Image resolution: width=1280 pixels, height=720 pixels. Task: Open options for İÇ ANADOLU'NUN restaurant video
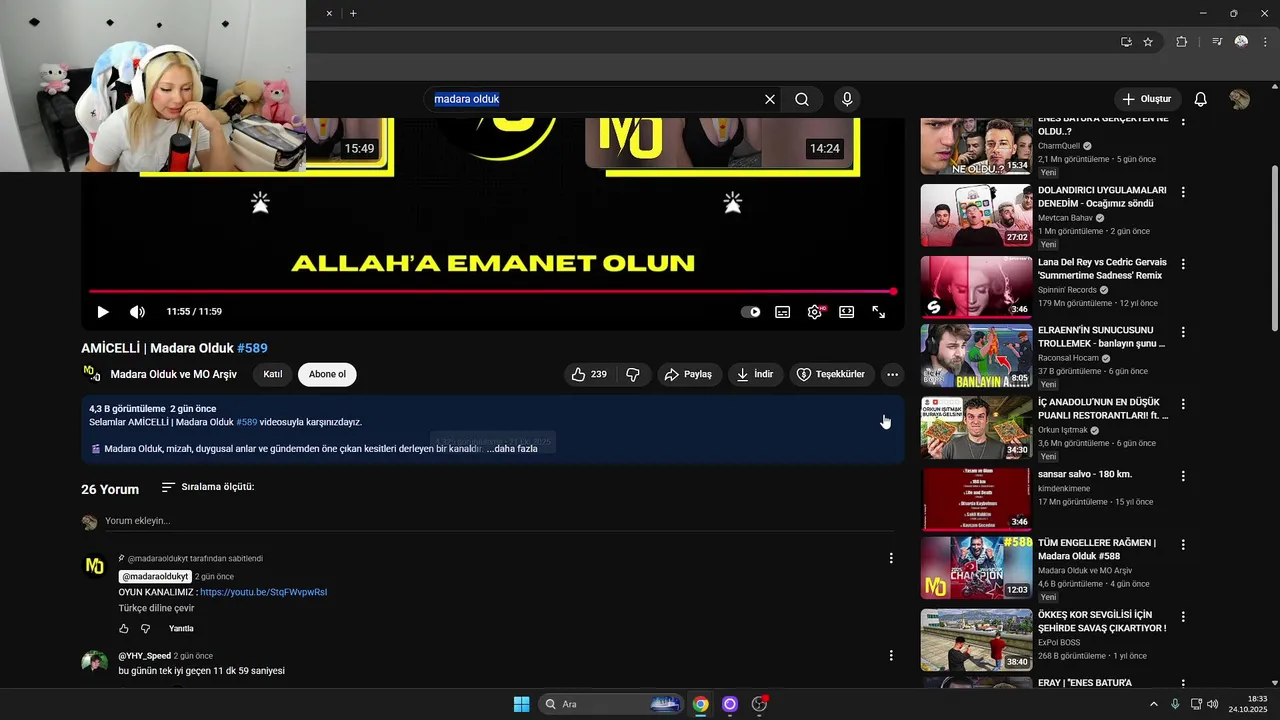[x=1183, y=404]
